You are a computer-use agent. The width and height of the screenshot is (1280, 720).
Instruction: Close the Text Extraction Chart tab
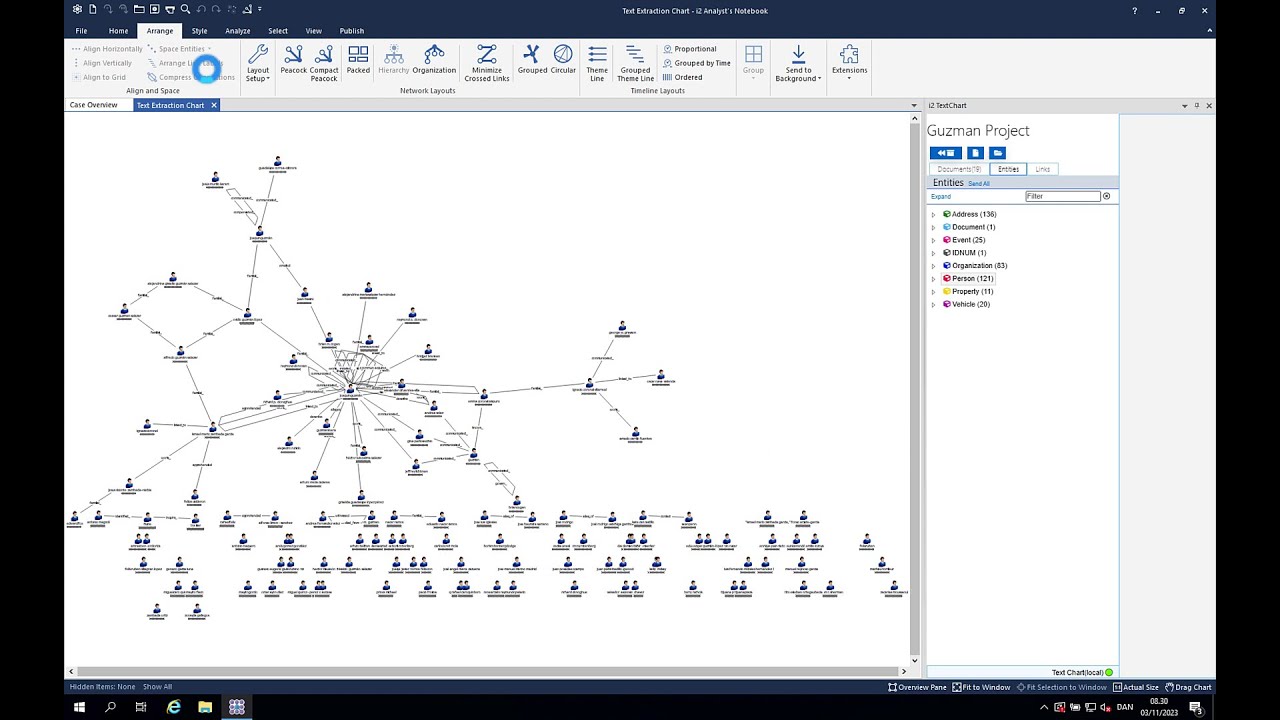[x=213, y=105]
